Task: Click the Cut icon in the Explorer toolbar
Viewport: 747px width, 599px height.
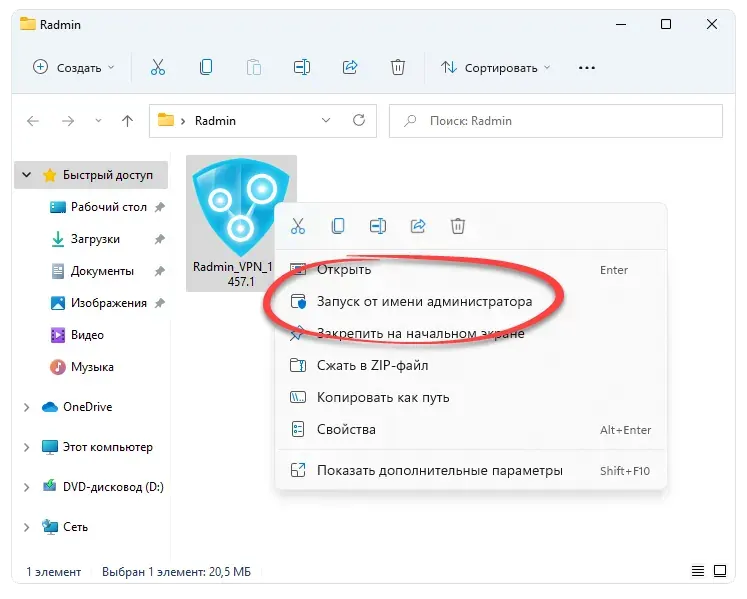Action: (x=158, y=67)
